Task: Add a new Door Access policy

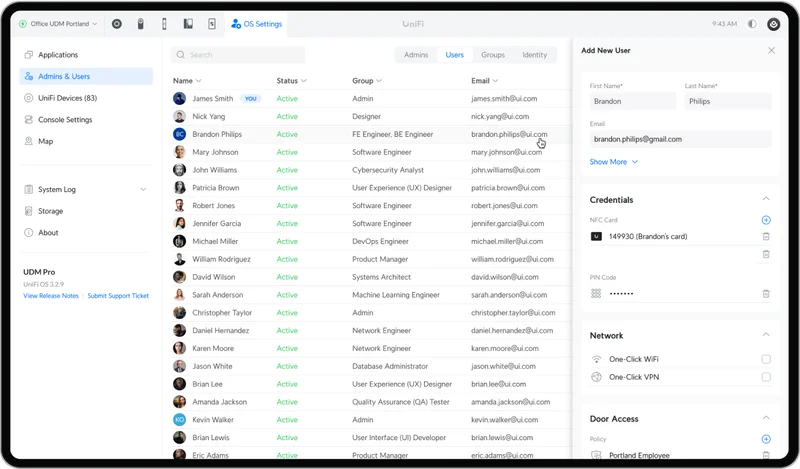Action: [x=766, y=439]
